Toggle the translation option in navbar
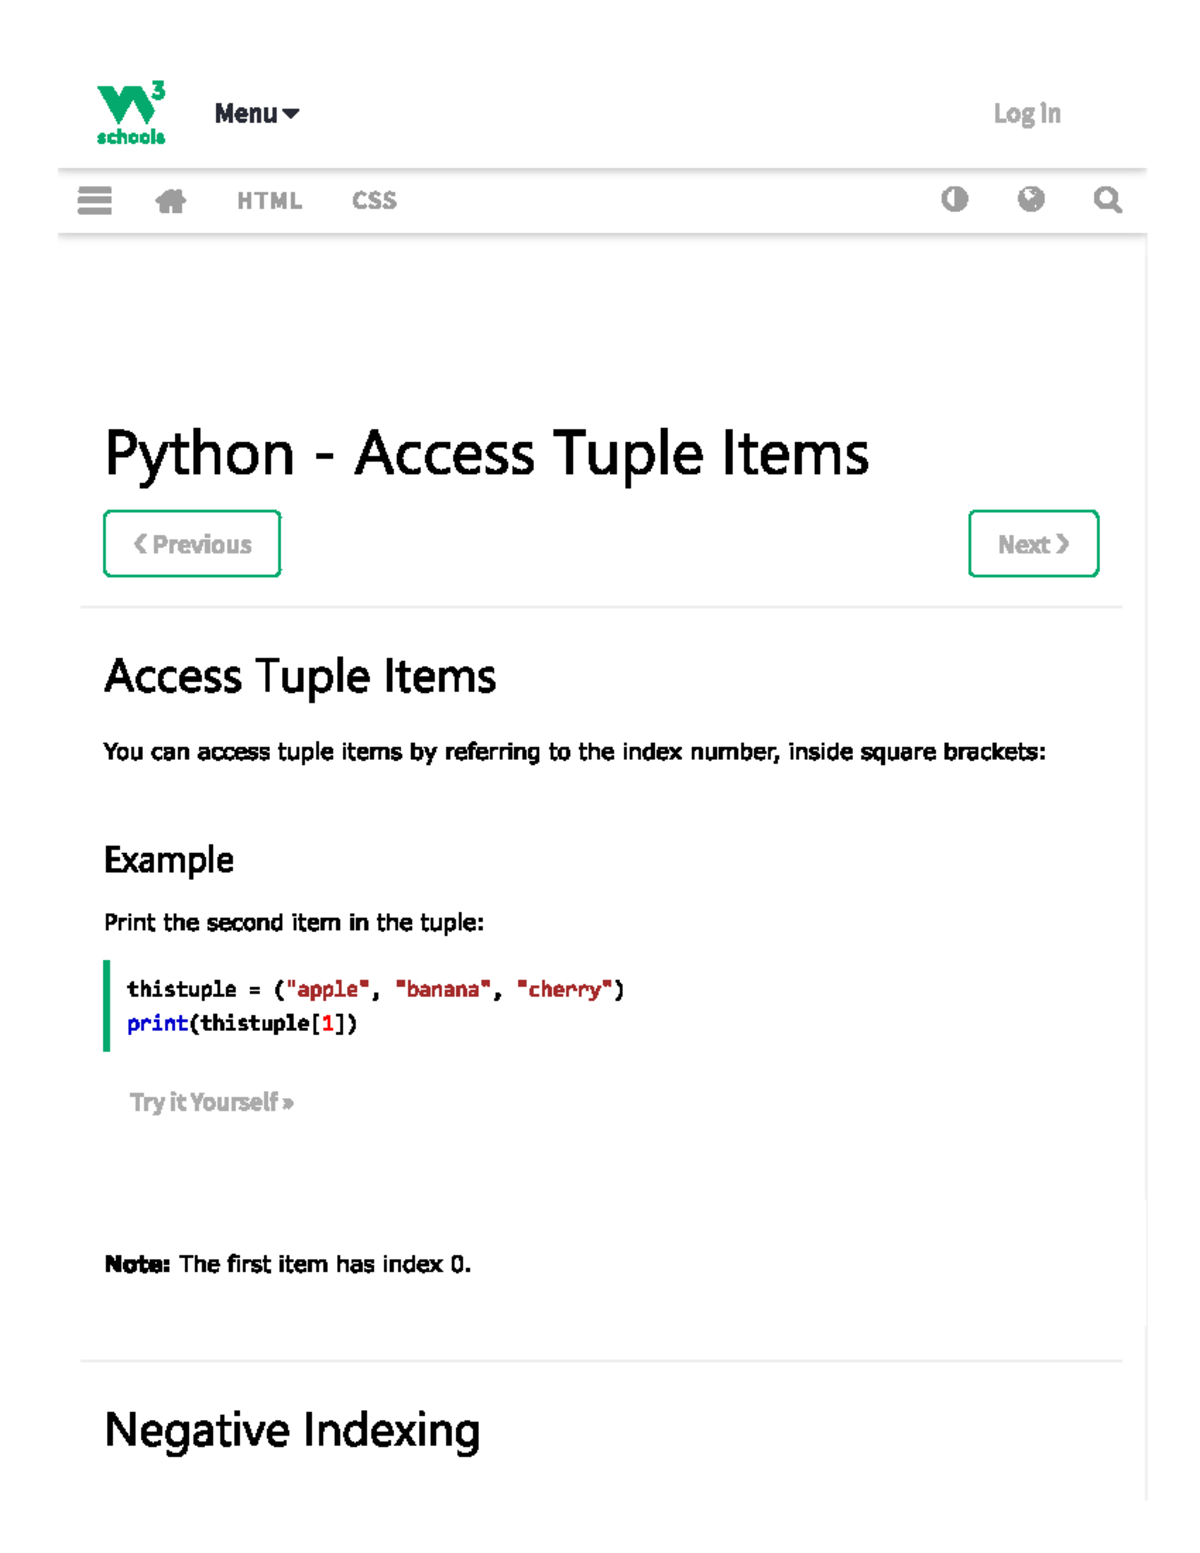The height and width of the screenshot is (1553, 1200). [1031, 200]
